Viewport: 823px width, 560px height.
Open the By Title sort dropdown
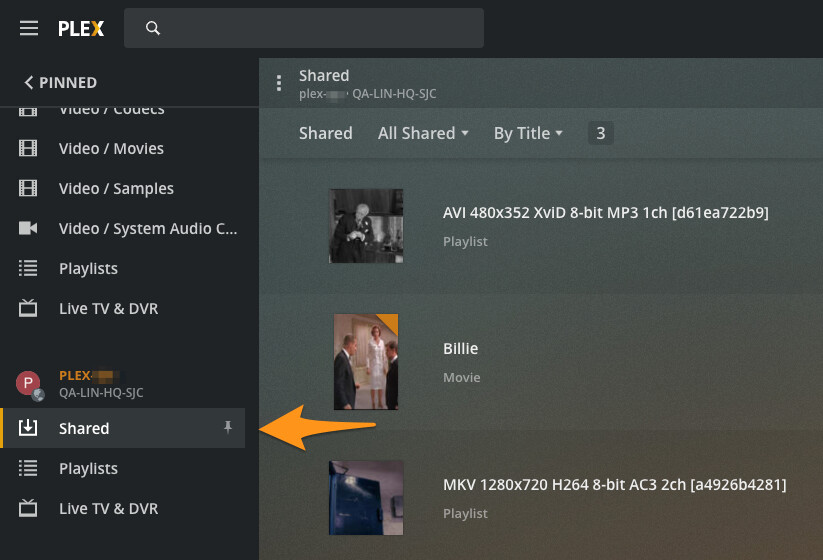pos(528,133)
